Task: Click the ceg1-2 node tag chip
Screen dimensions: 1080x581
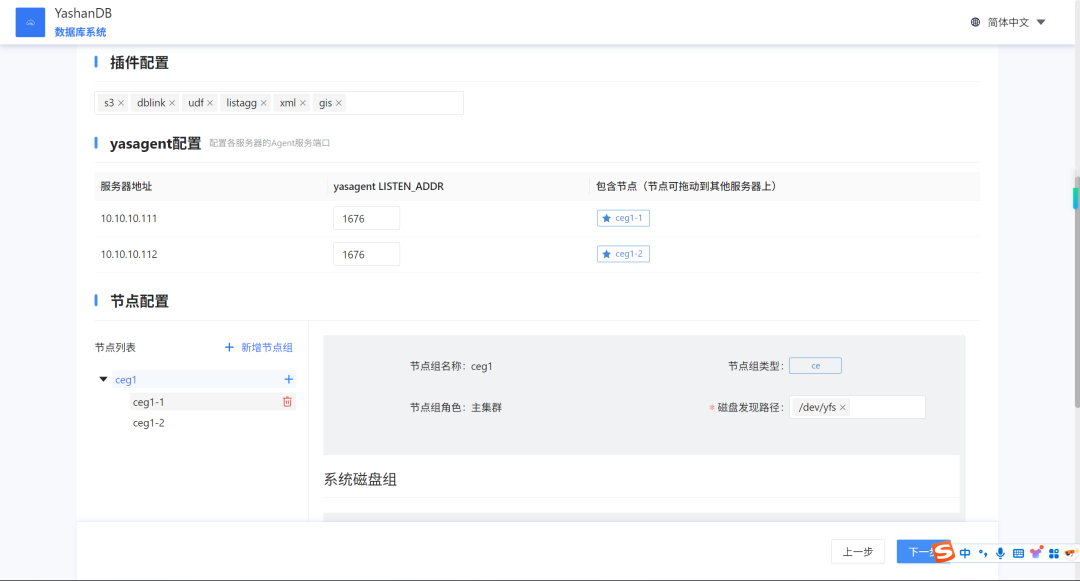Action: 623,254
